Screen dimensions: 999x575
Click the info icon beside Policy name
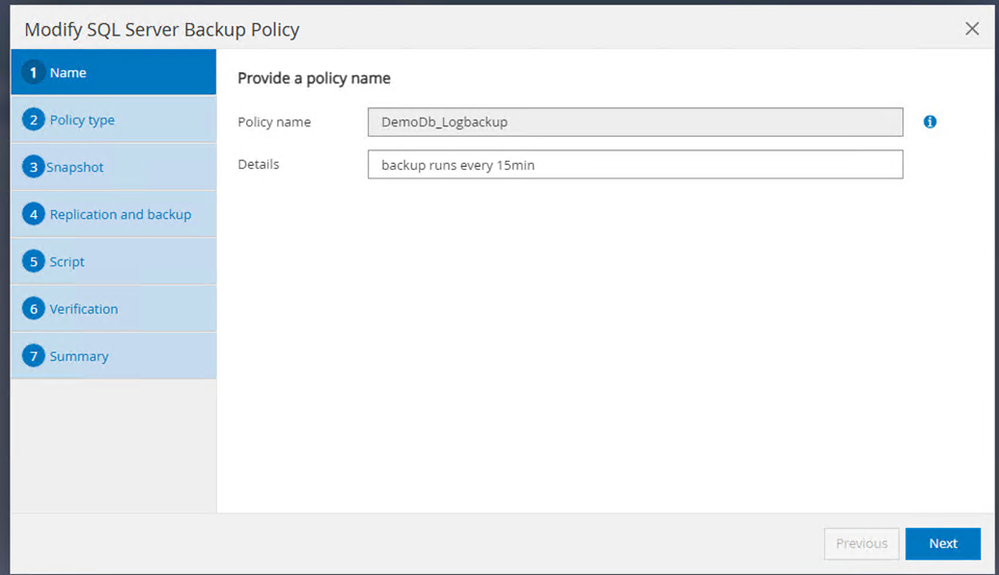point(930,122)
